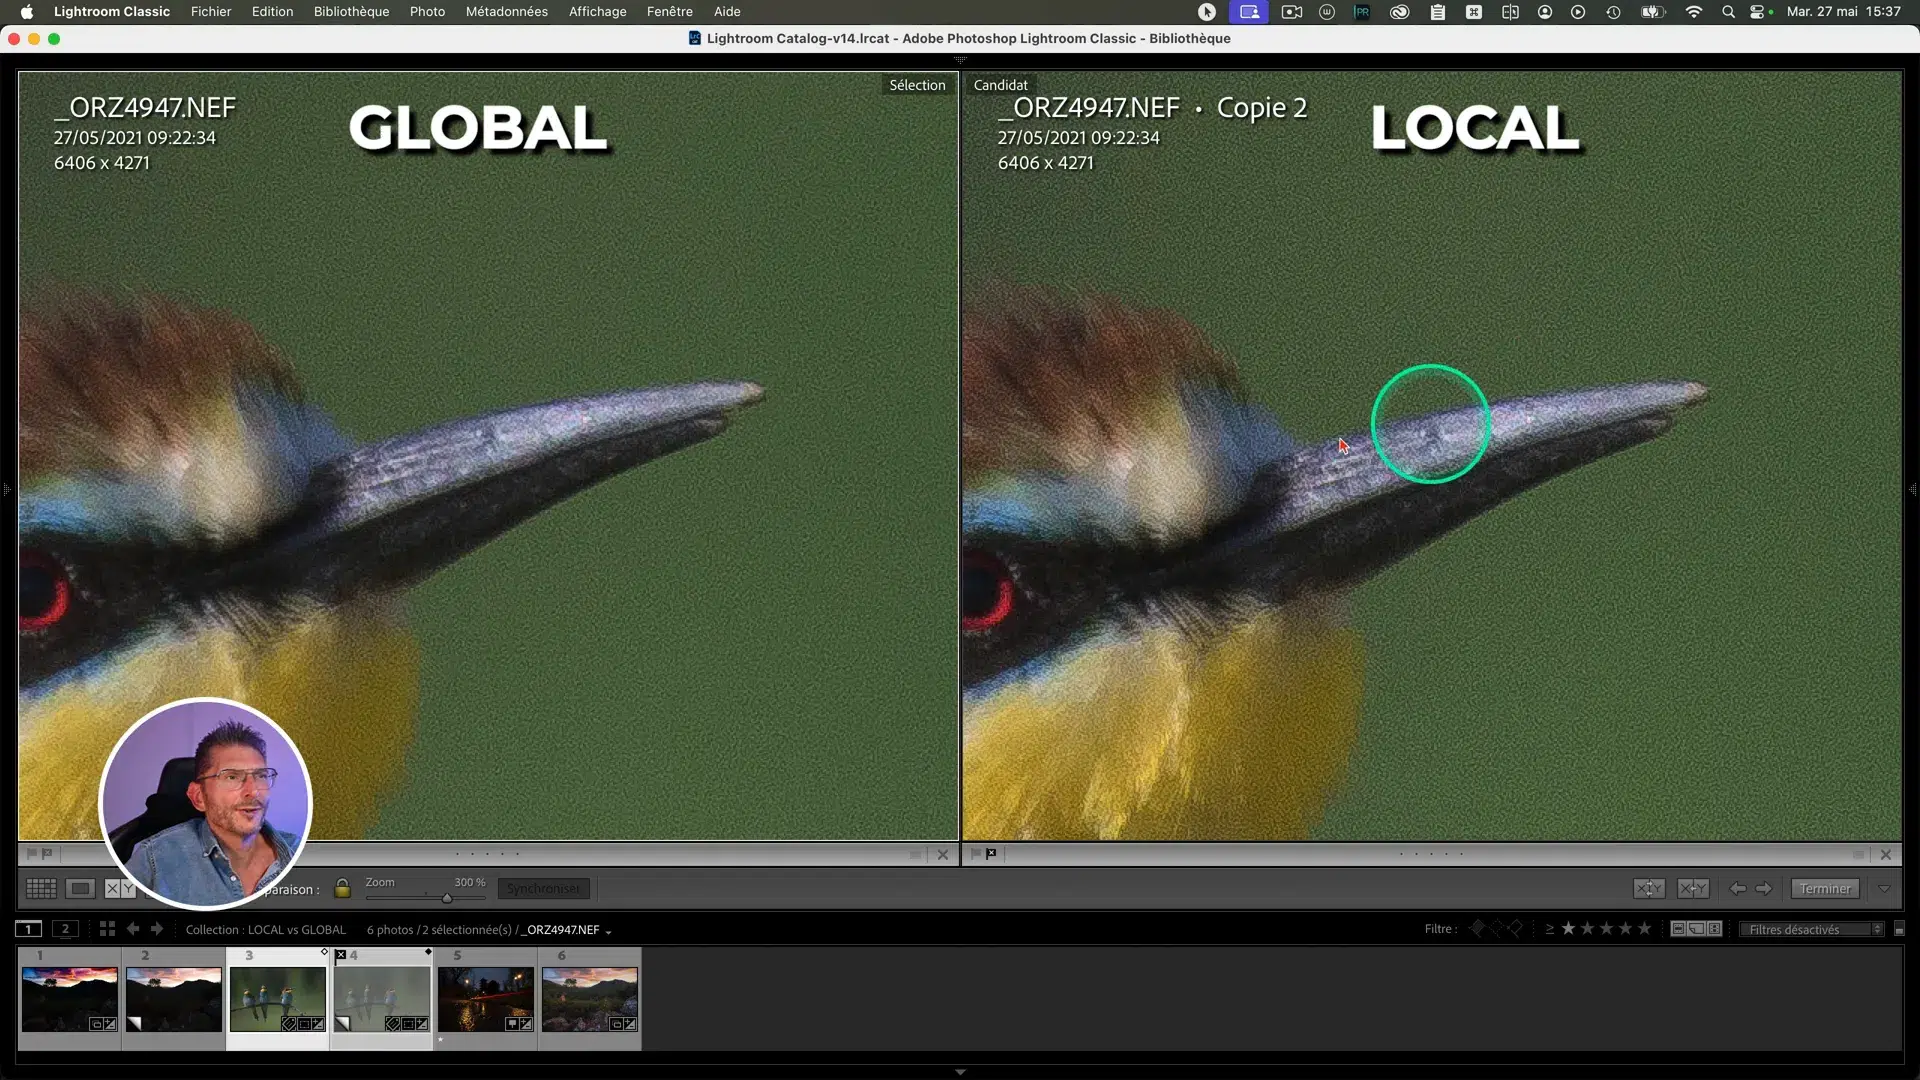This screenshot has height=1080, width=1920.
Task: Click the Synchroniser button
Action: (x=543, y=888)
